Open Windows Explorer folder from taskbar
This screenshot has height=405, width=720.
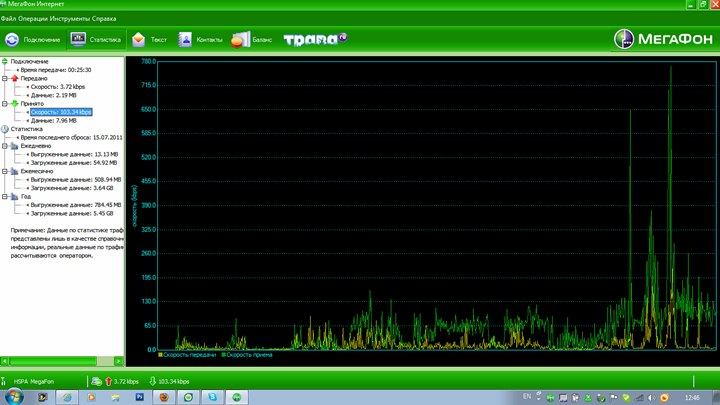point(115,398)
